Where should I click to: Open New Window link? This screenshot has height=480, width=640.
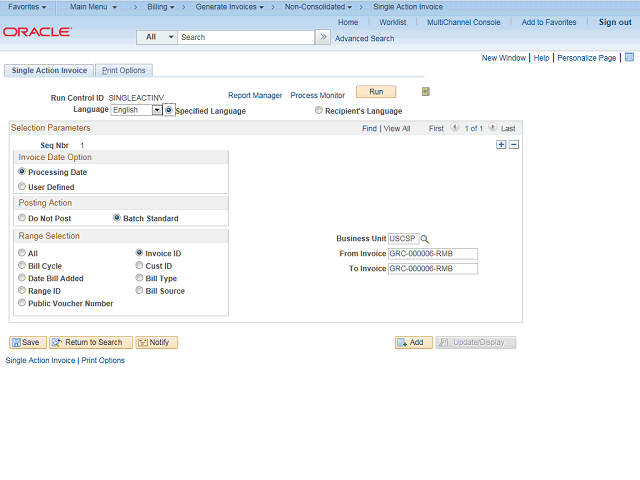click(504, 58)
